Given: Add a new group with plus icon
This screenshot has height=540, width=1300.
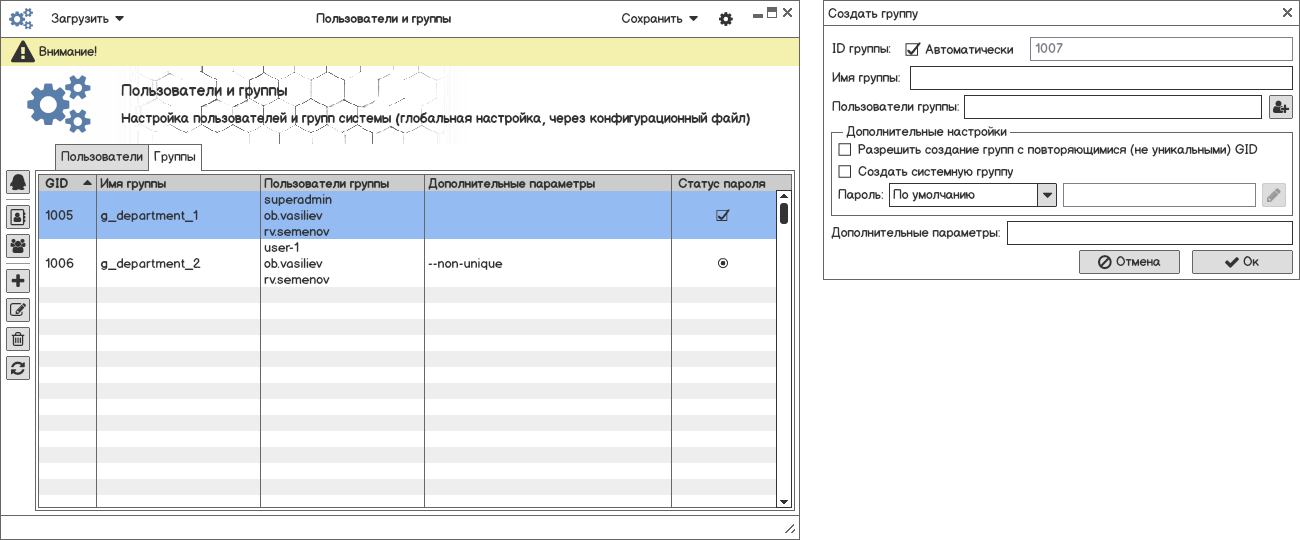Looking at the screenshot, I should click(x=18, y=281).
